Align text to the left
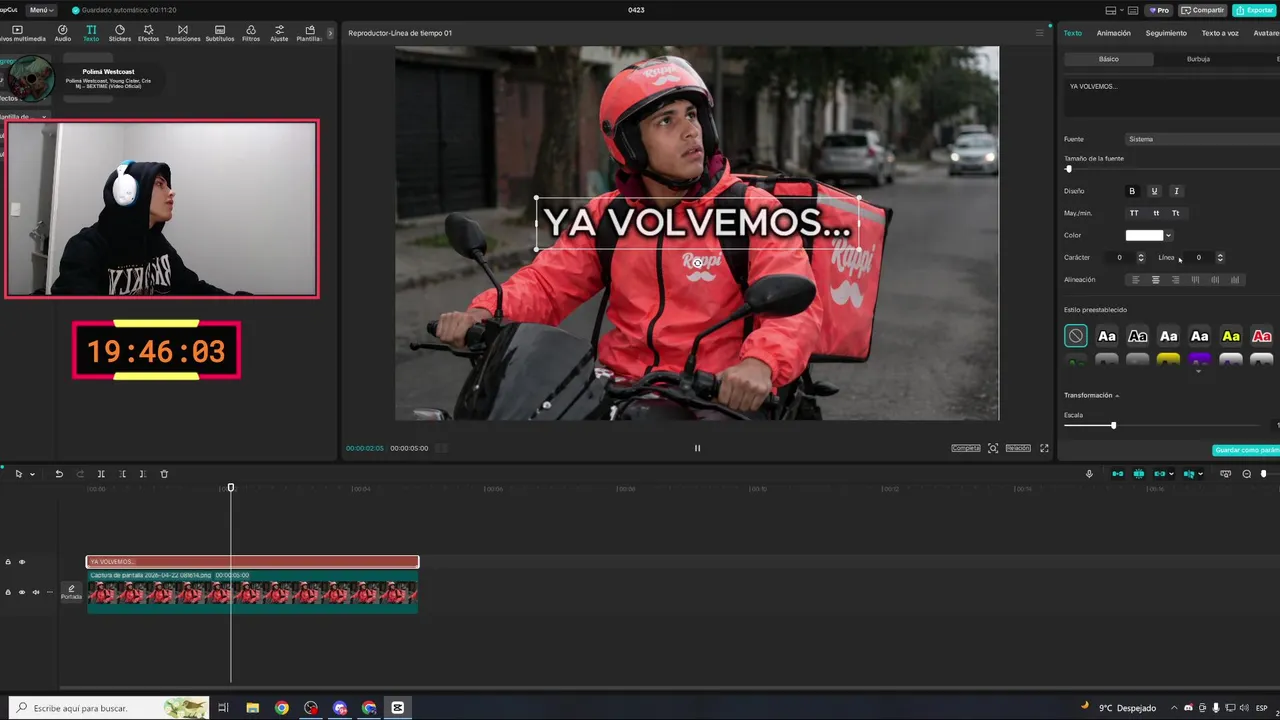 1135,280
